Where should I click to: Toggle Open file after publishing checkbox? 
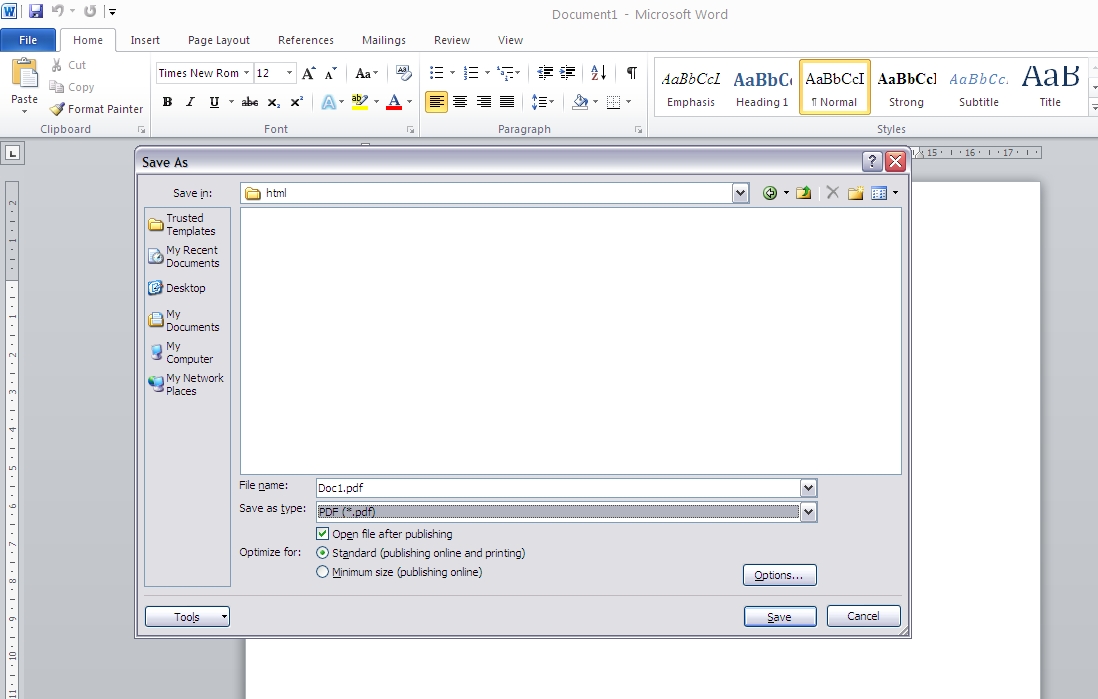(322, 534)
